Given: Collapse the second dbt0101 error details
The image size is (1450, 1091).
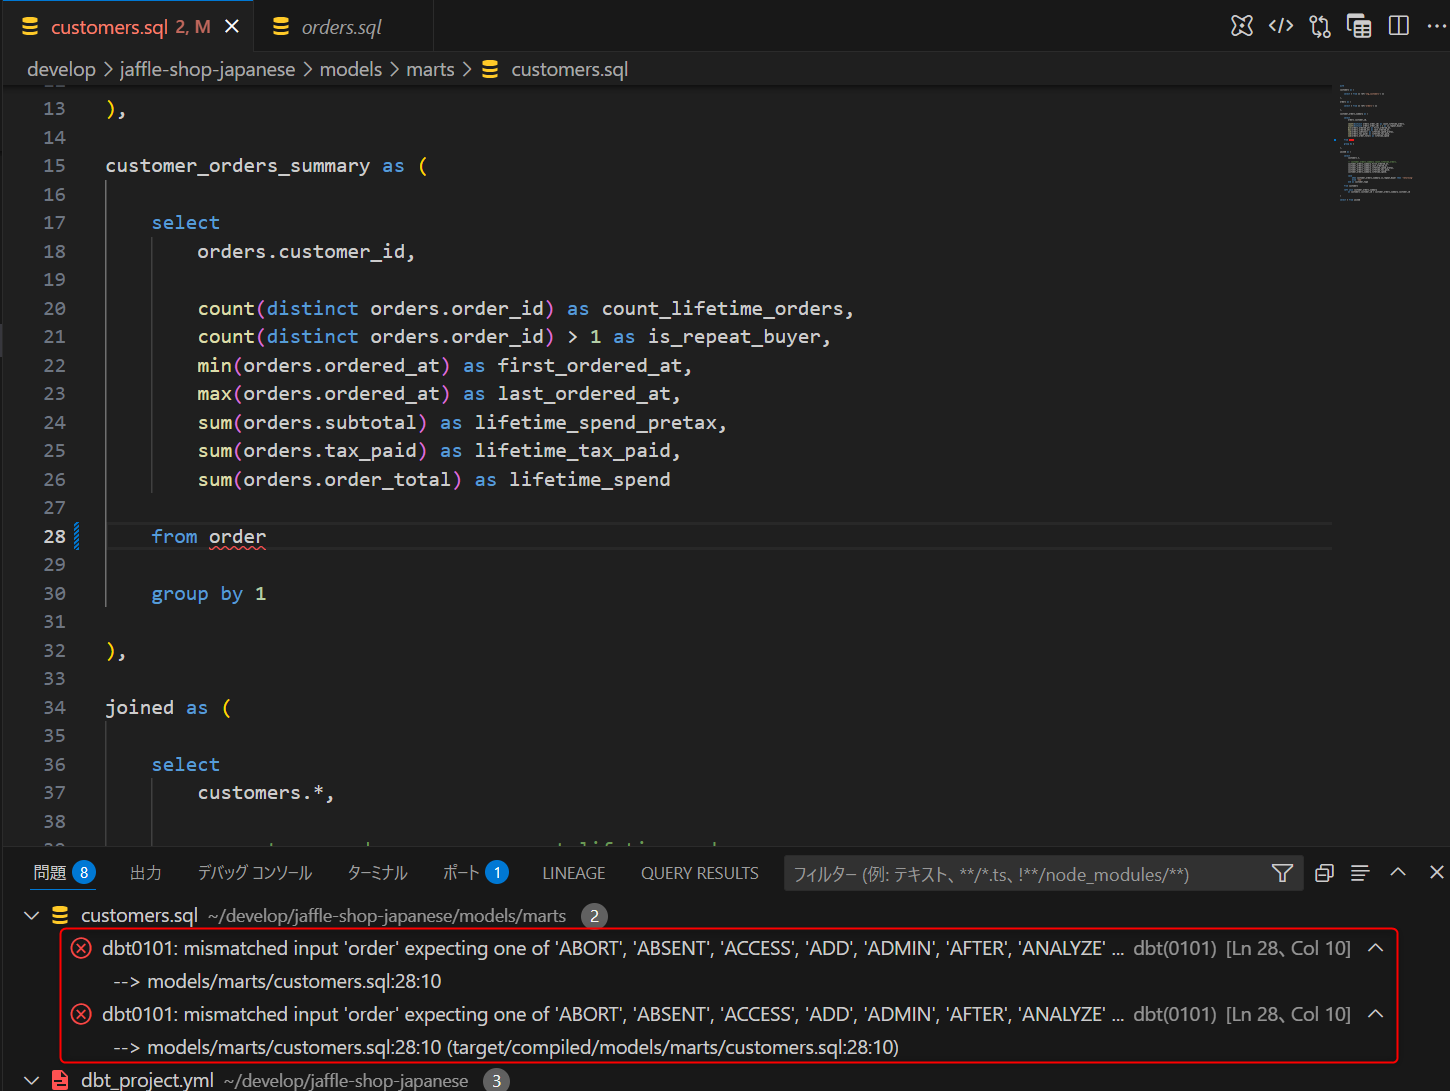Looking at the screenshot, I should [1376, 1014].
